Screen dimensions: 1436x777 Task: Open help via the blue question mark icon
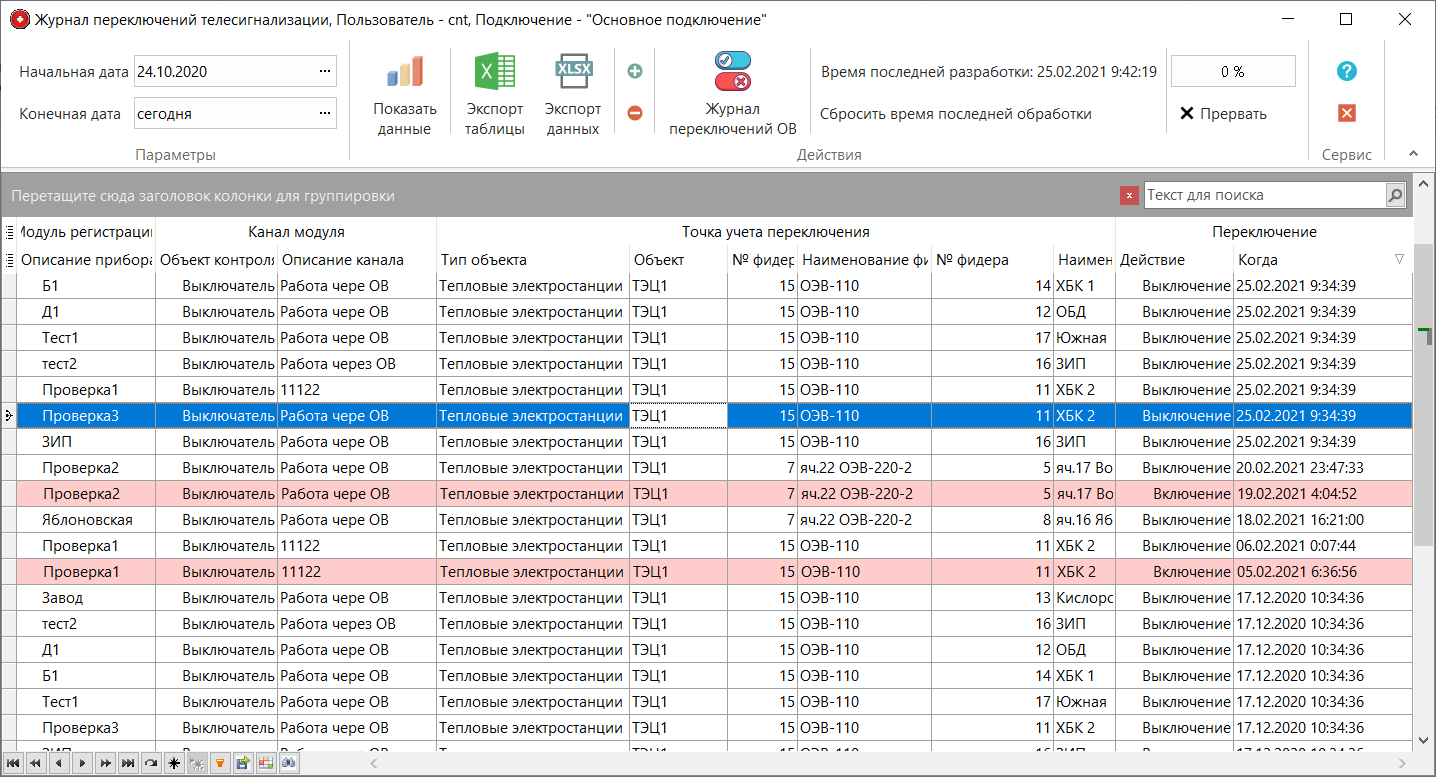1347,71
